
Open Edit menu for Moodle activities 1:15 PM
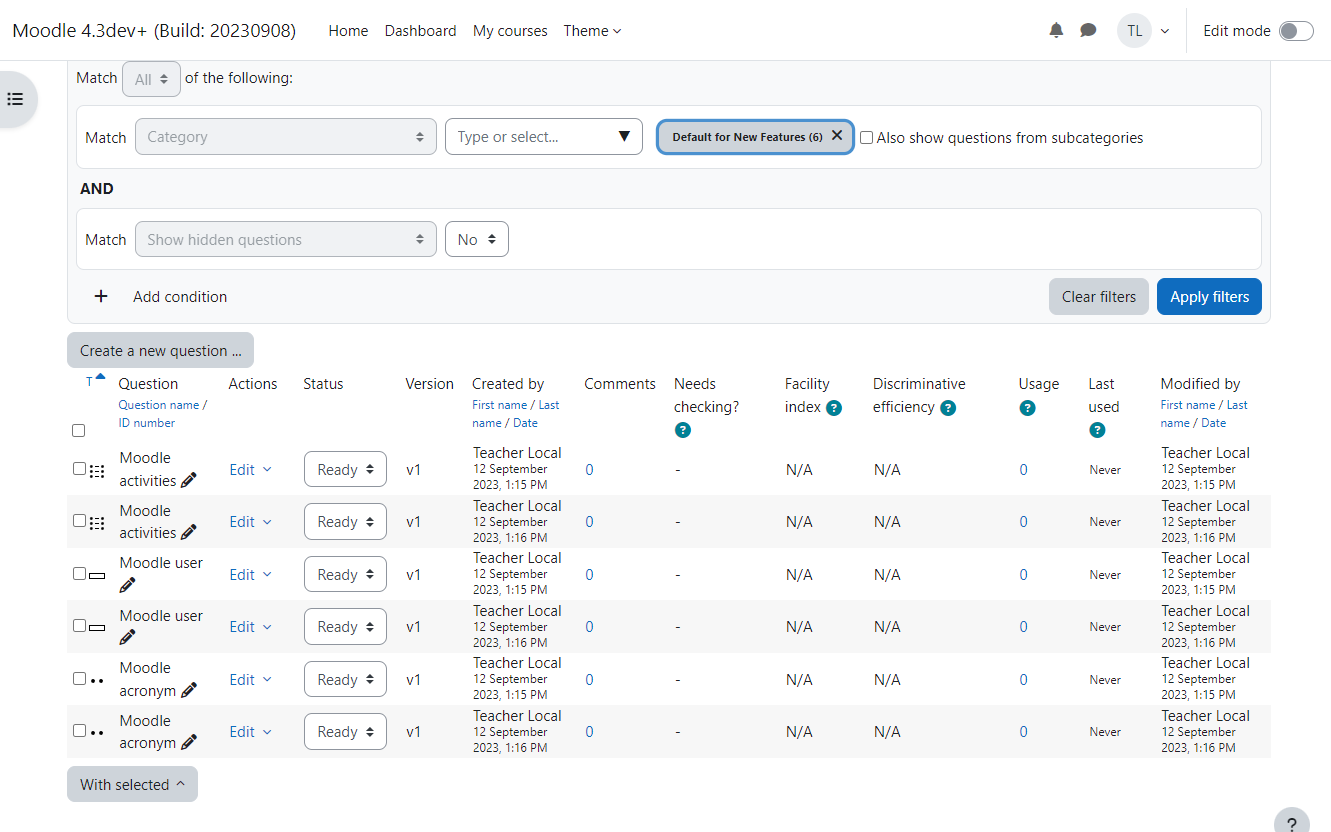point(250,470)
